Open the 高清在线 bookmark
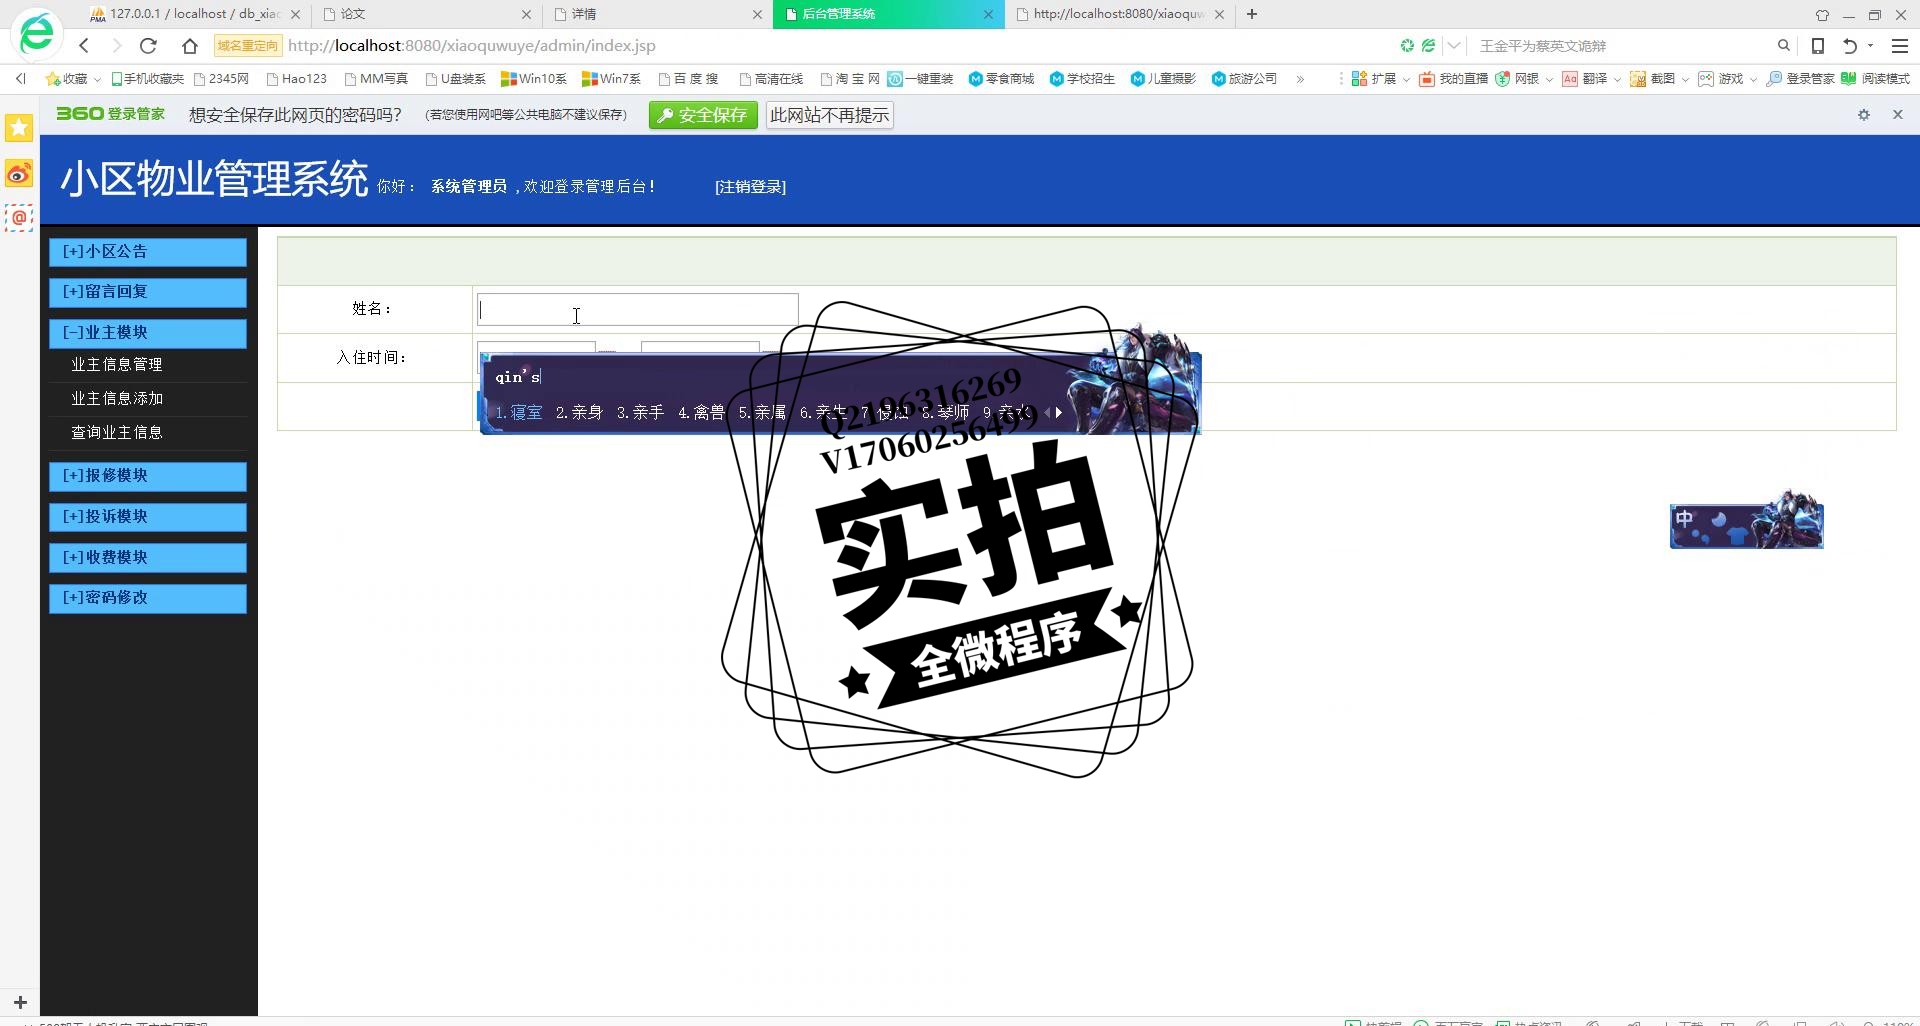This screenshot has width=1920, height=1026. tap(771, 79)
